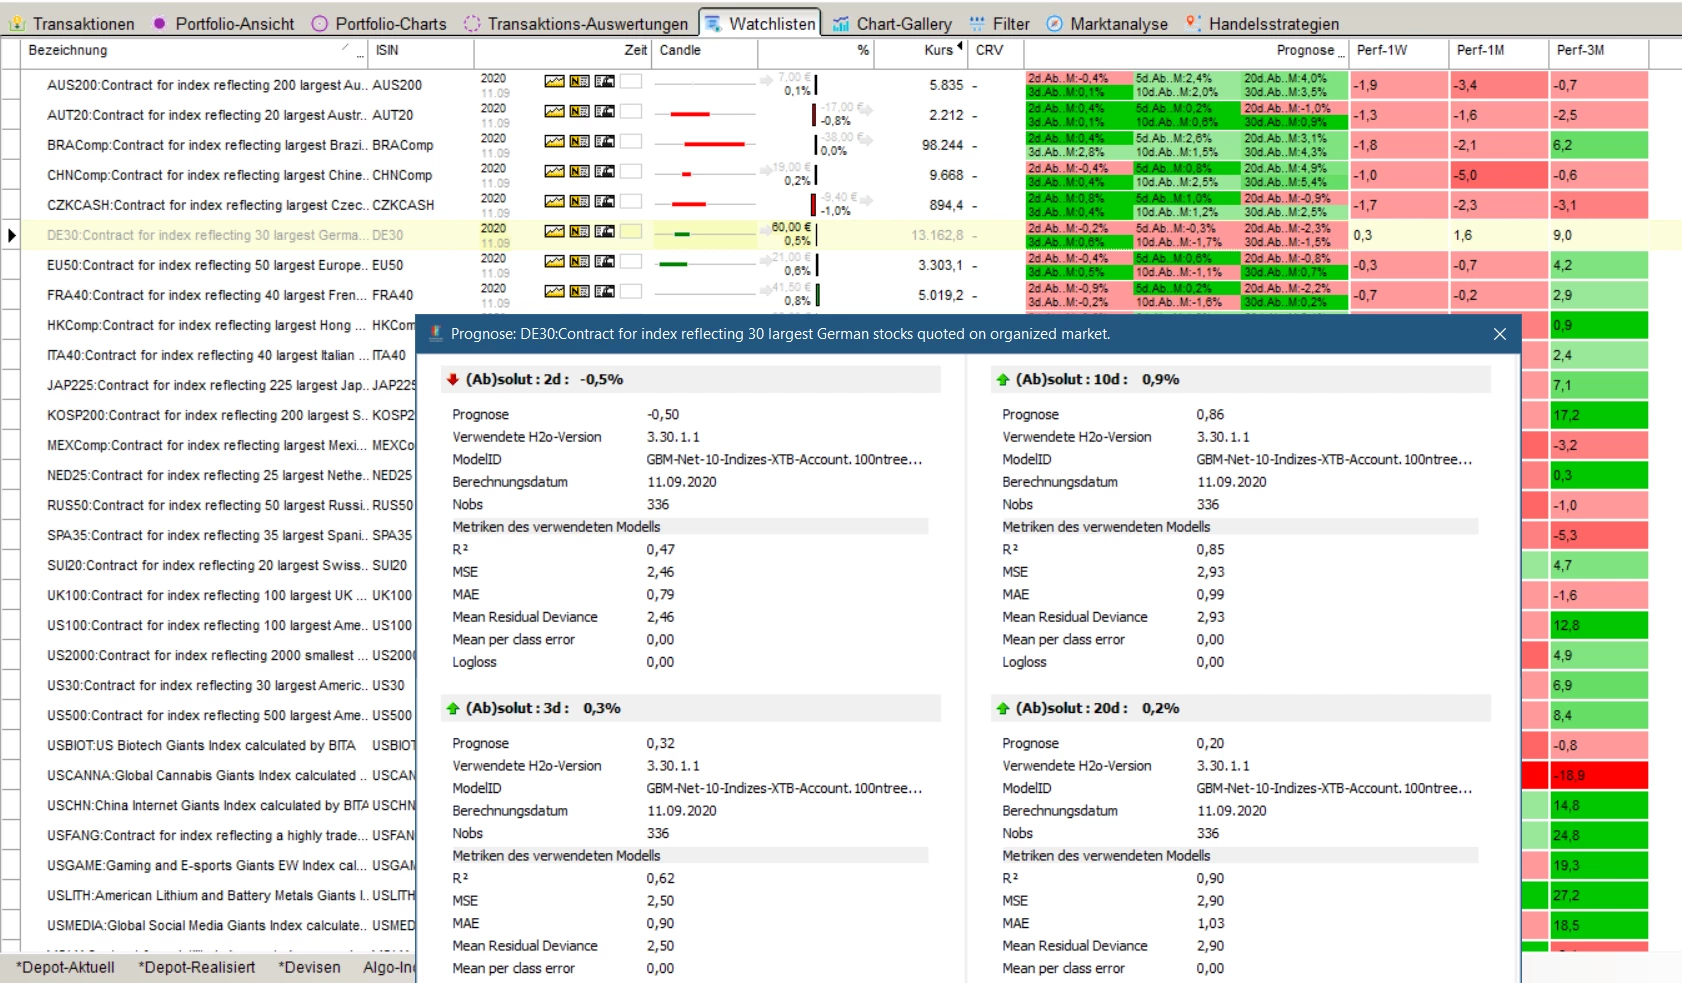Screen dimensions: 1682x983
Task: Close the Prognose DE30 dialog
Action: (x=1499, y=334)
